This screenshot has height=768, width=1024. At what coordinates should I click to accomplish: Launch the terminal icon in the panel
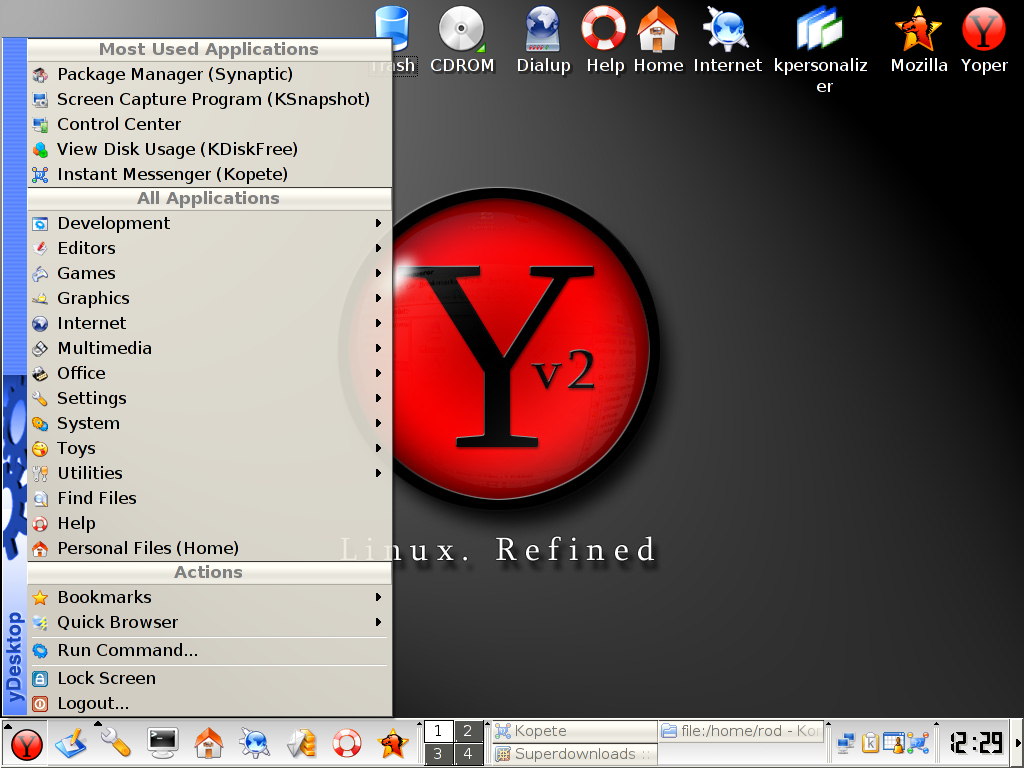(162, 743)
